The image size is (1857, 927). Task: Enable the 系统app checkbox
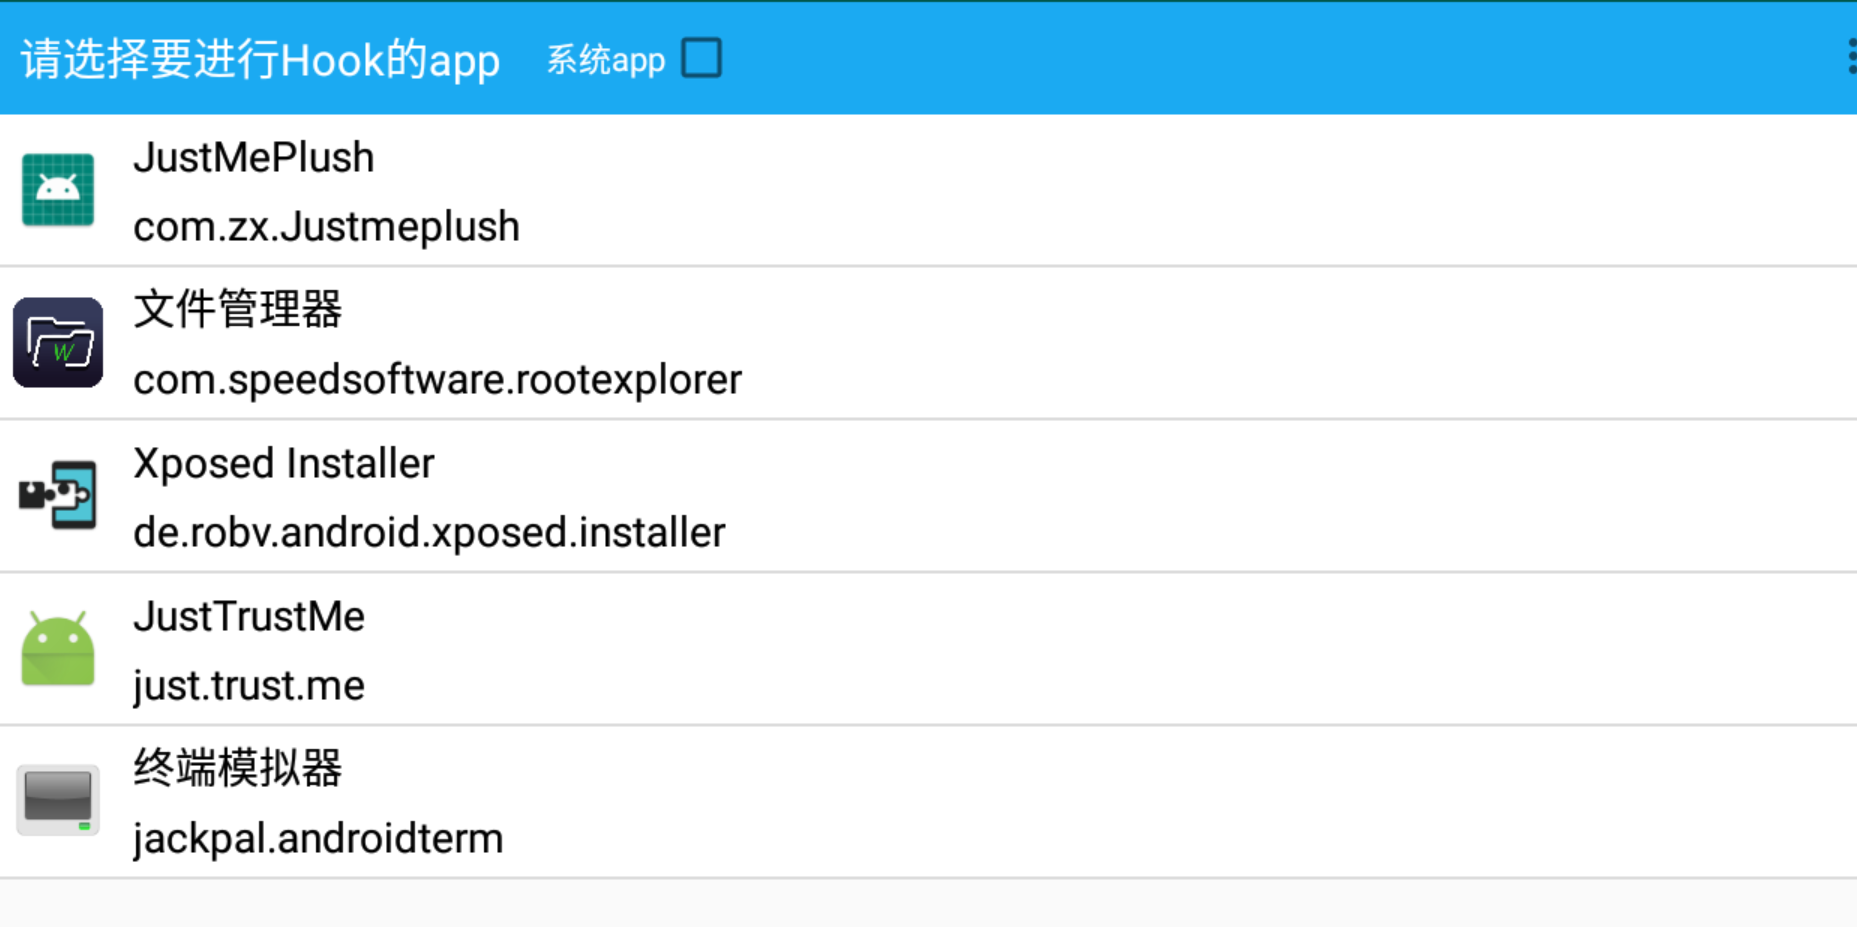[701, 58]
